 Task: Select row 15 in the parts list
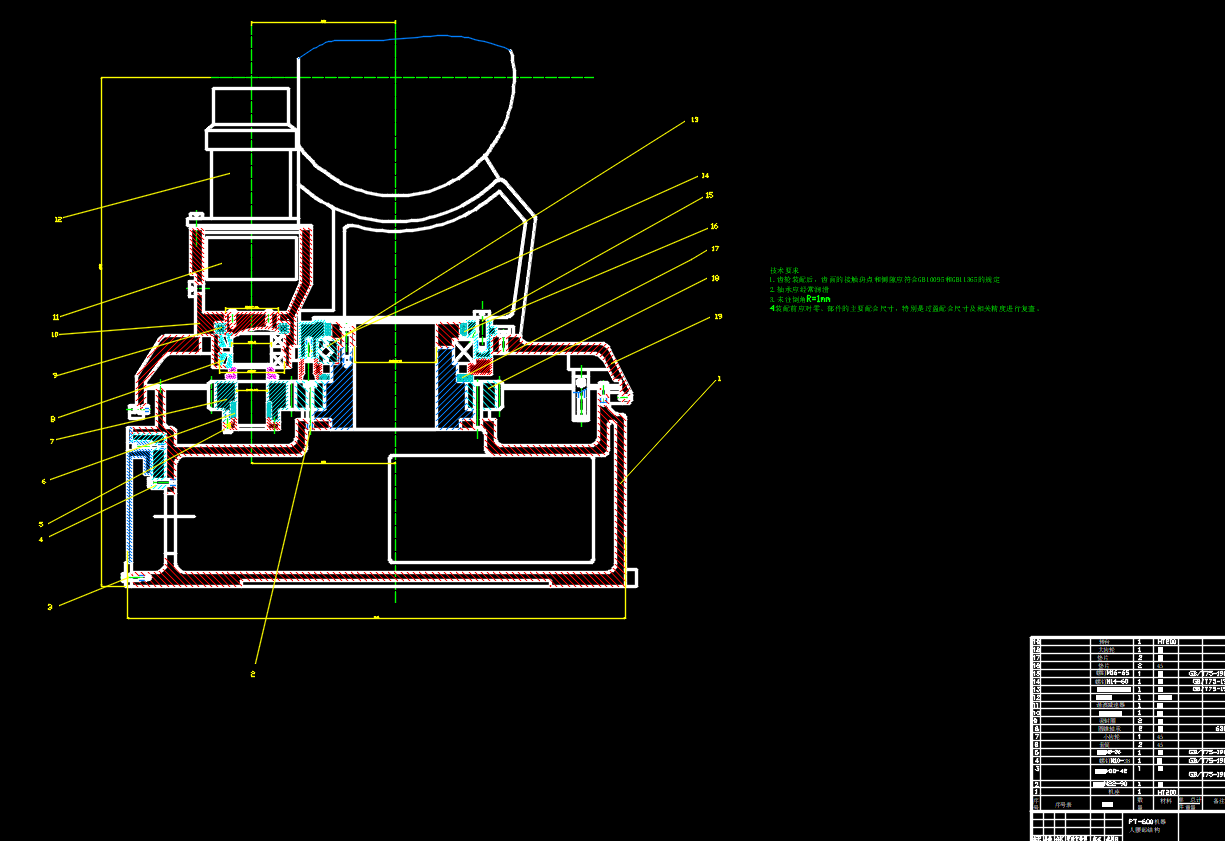(1128, 673)
